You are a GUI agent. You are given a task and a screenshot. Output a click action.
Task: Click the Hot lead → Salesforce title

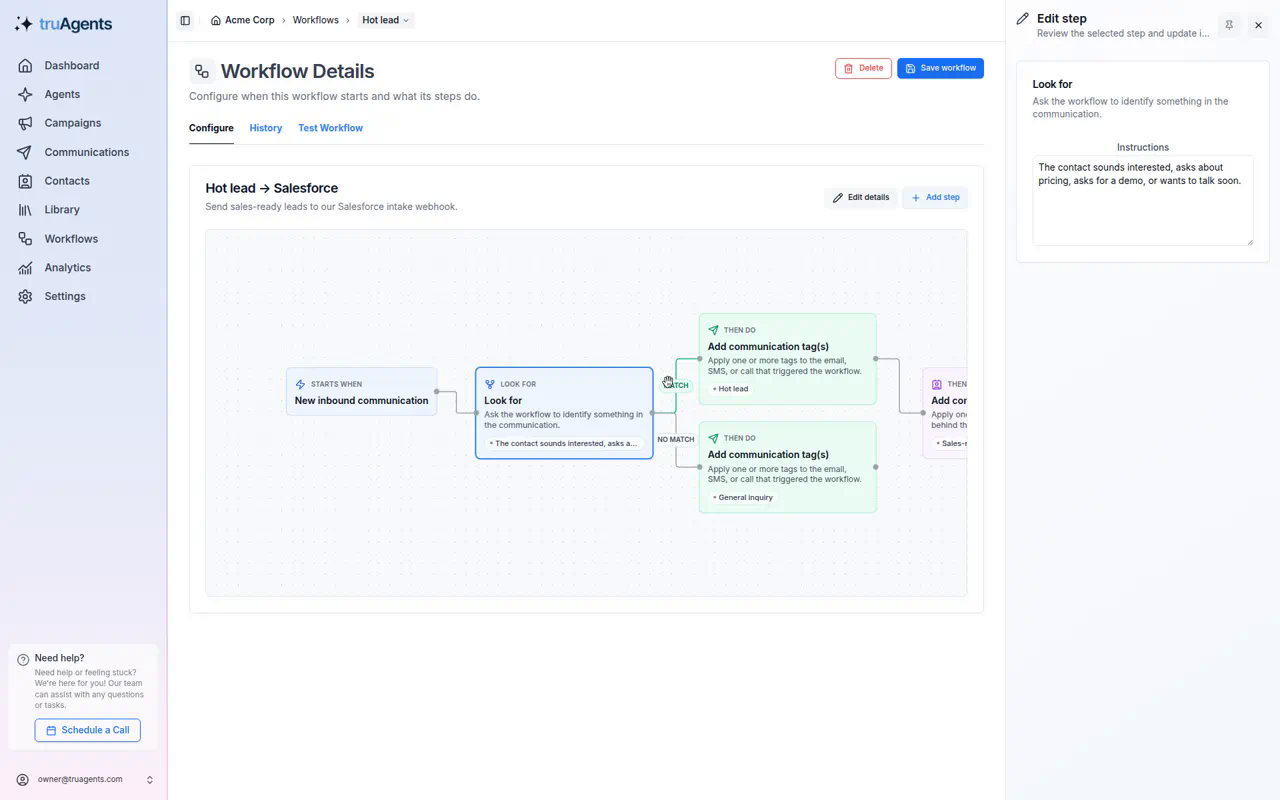[272, 188]
